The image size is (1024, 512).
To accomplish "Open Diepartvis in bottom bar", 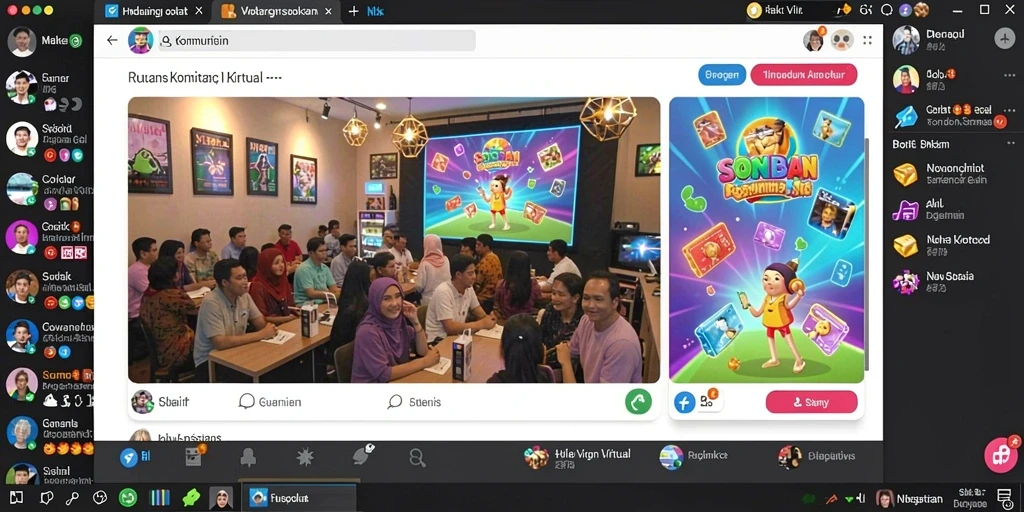I will [x=816, y=456].
